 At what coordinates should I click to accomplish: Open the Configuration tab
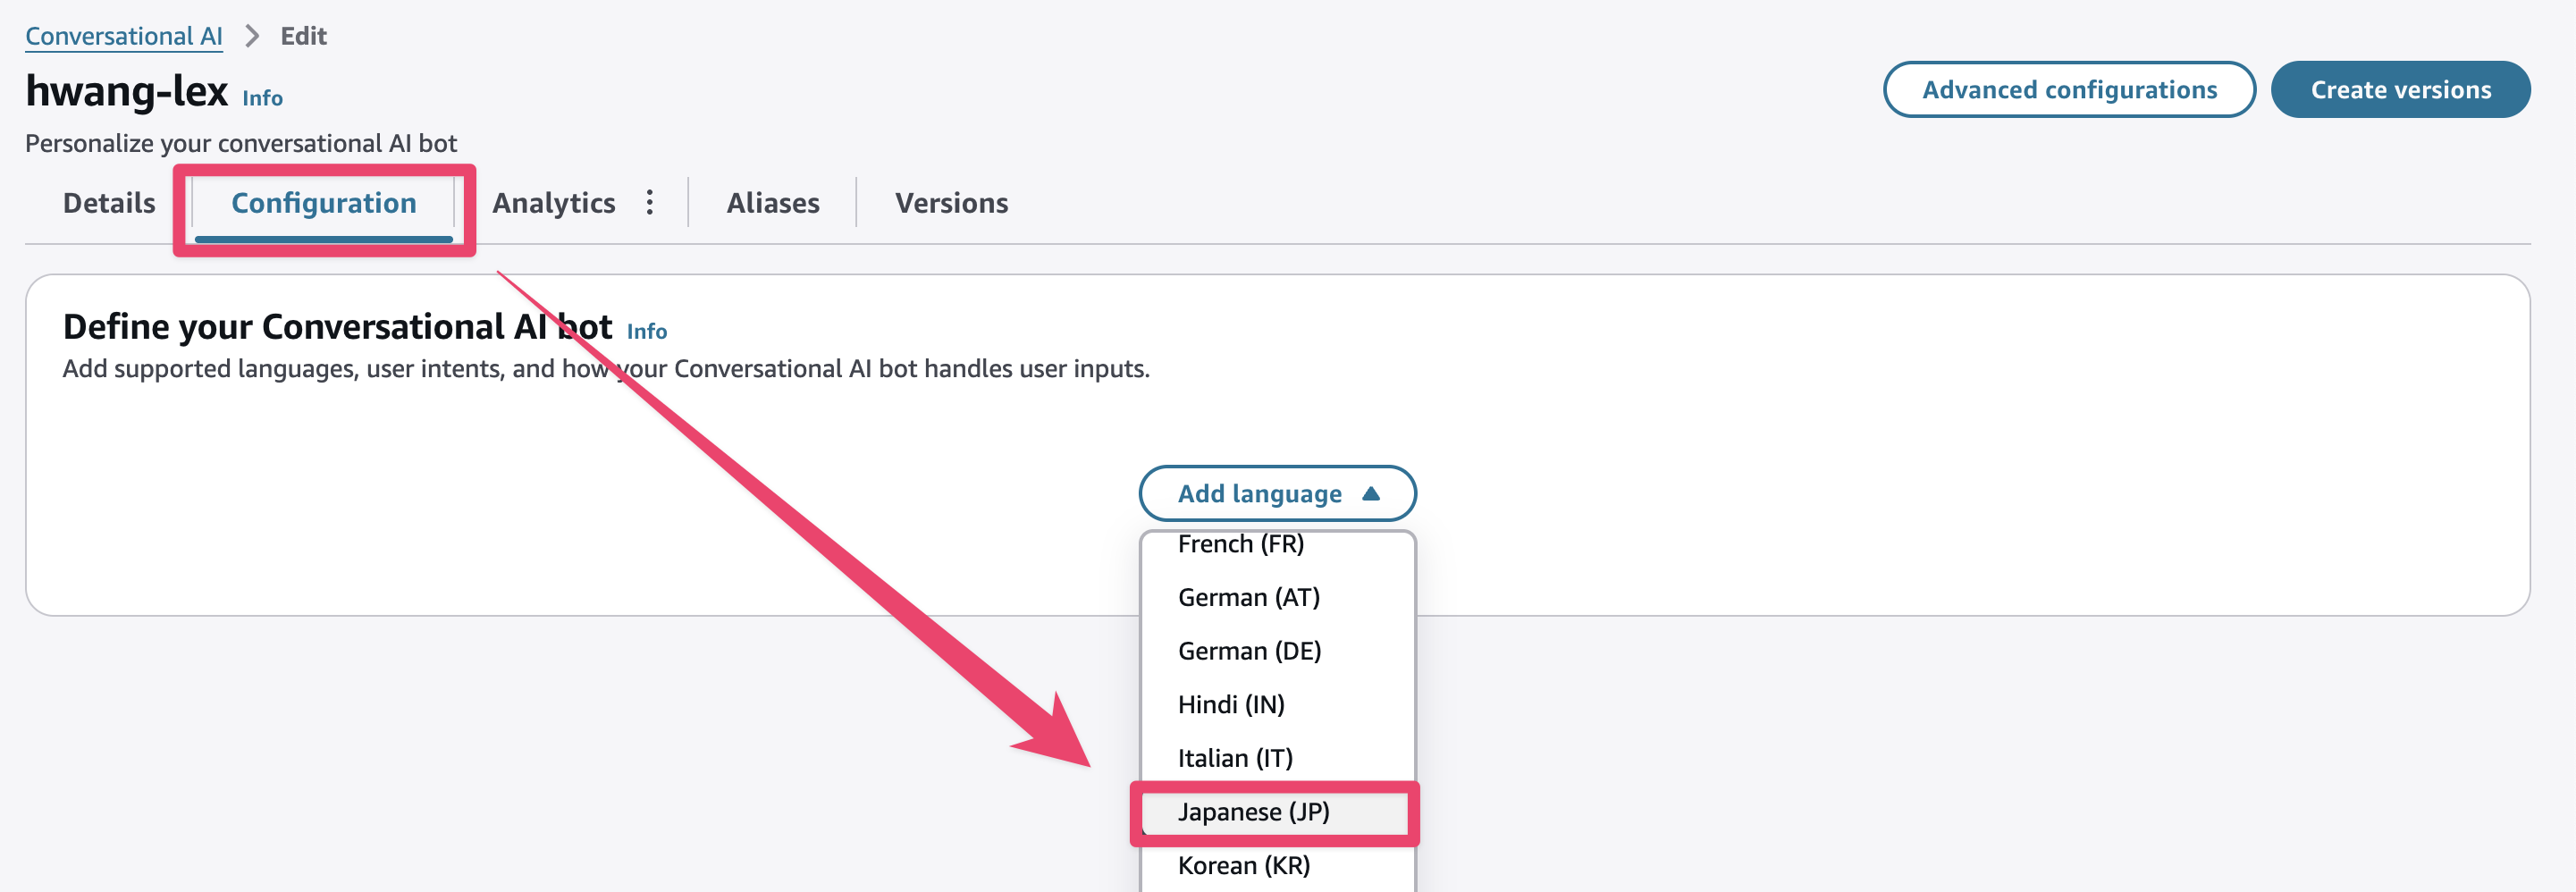(x=323, y=203)
